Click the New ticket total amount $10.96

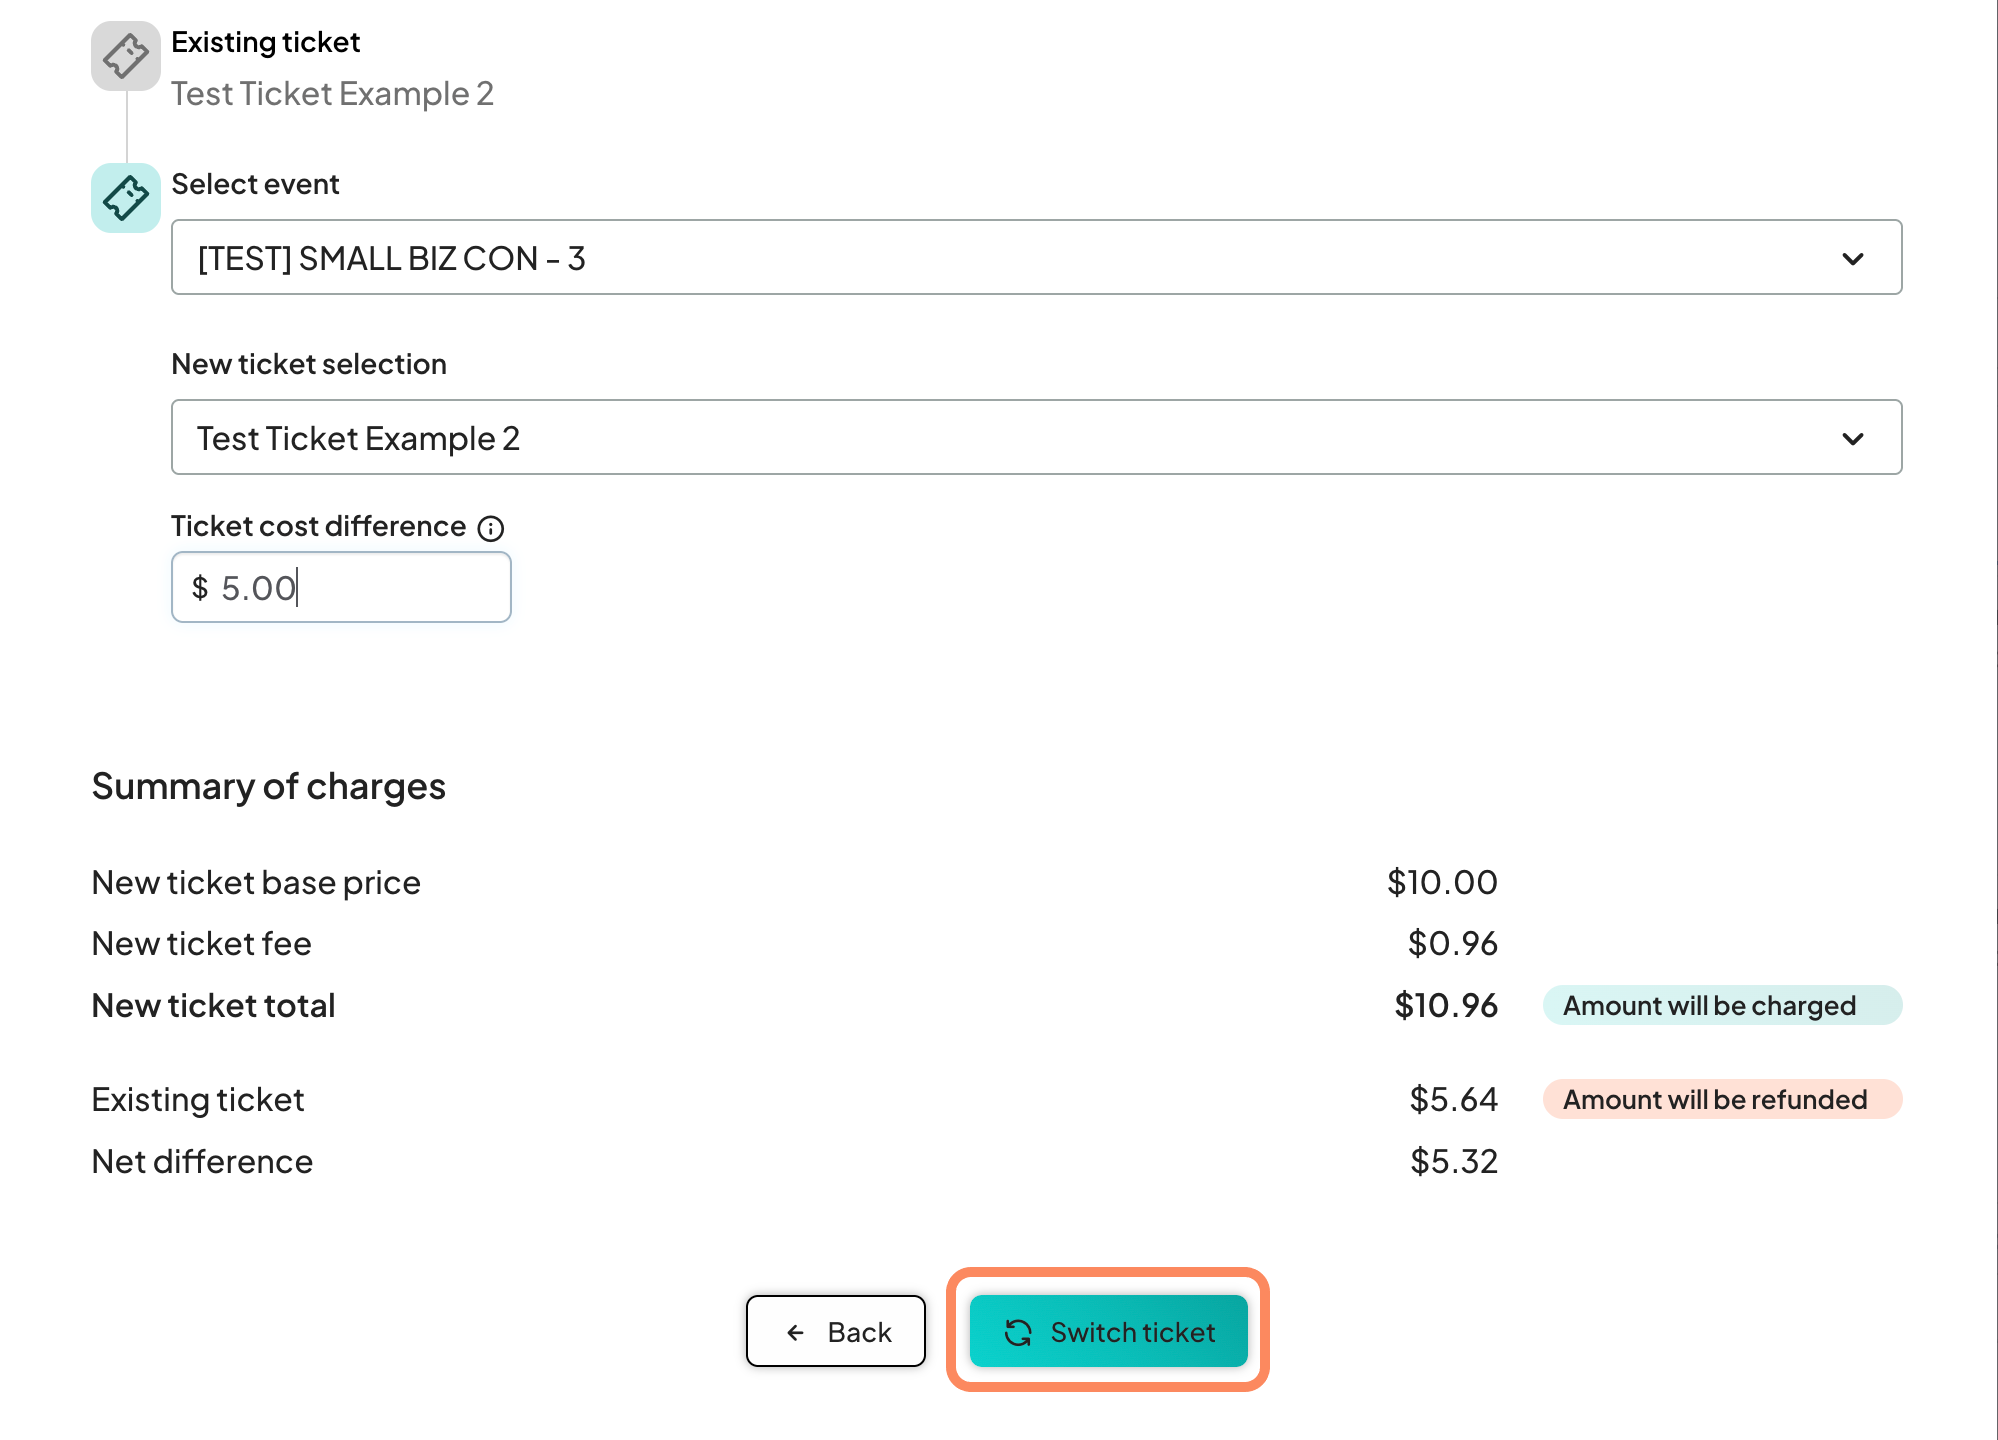point(1446,1005)
